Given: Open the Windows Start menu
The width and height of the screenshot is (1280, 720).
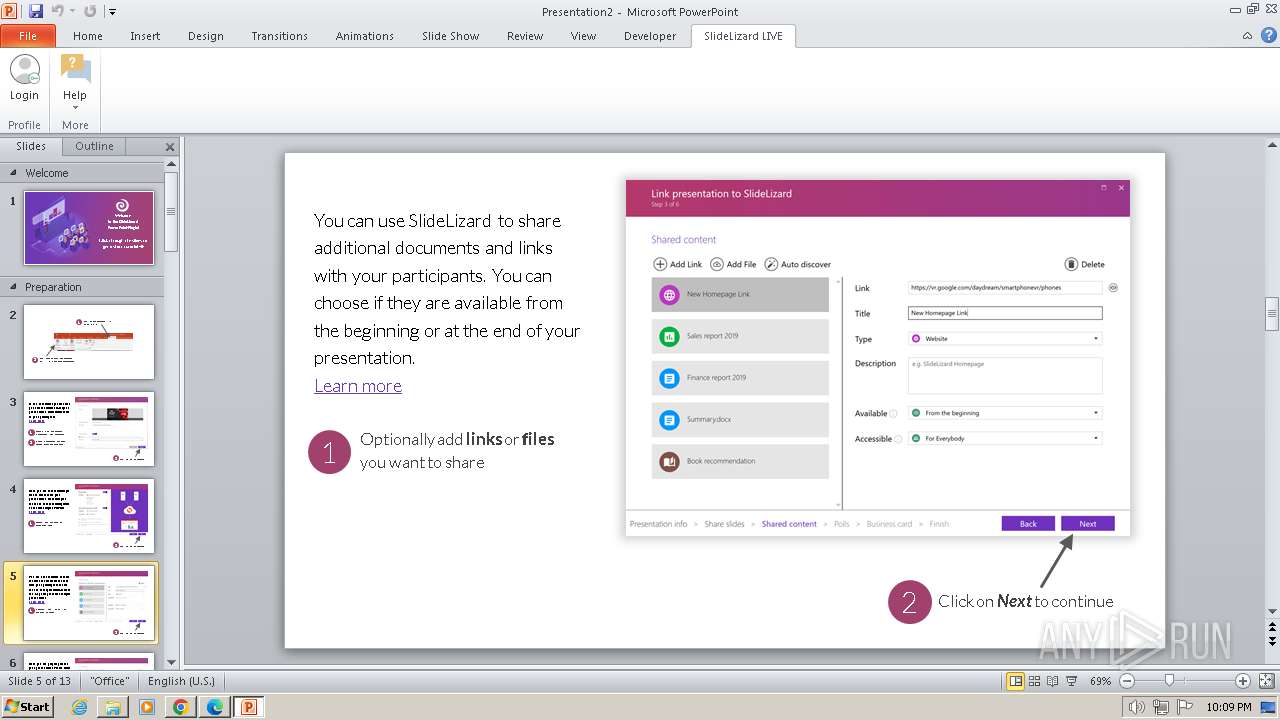Looking at the screenshot, I should pos(28,707).
